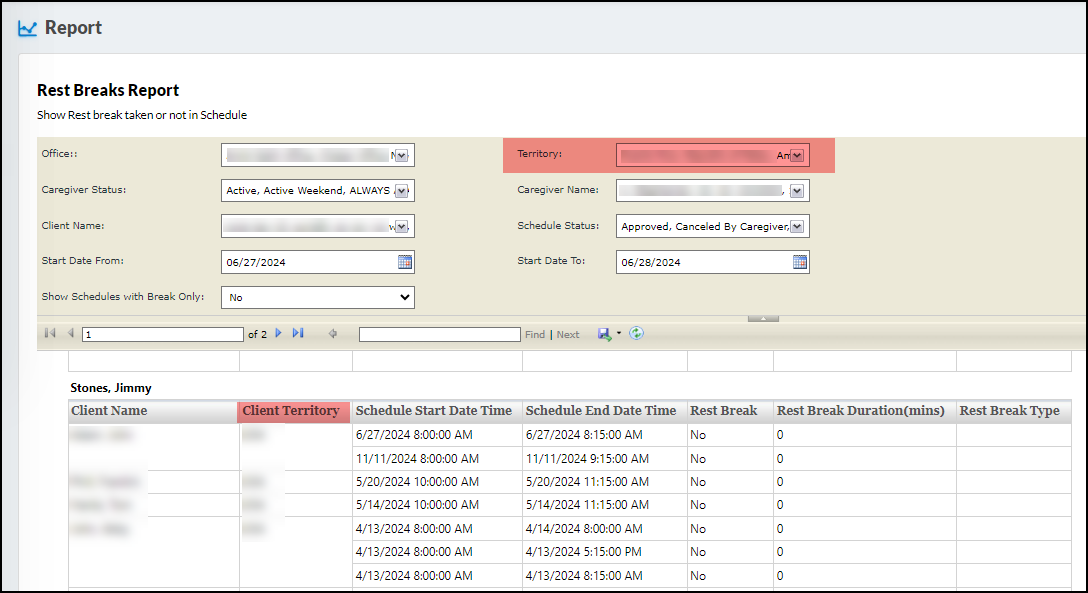Expand the Territory dropdown

pyautogui.click(x=797, y=156)
